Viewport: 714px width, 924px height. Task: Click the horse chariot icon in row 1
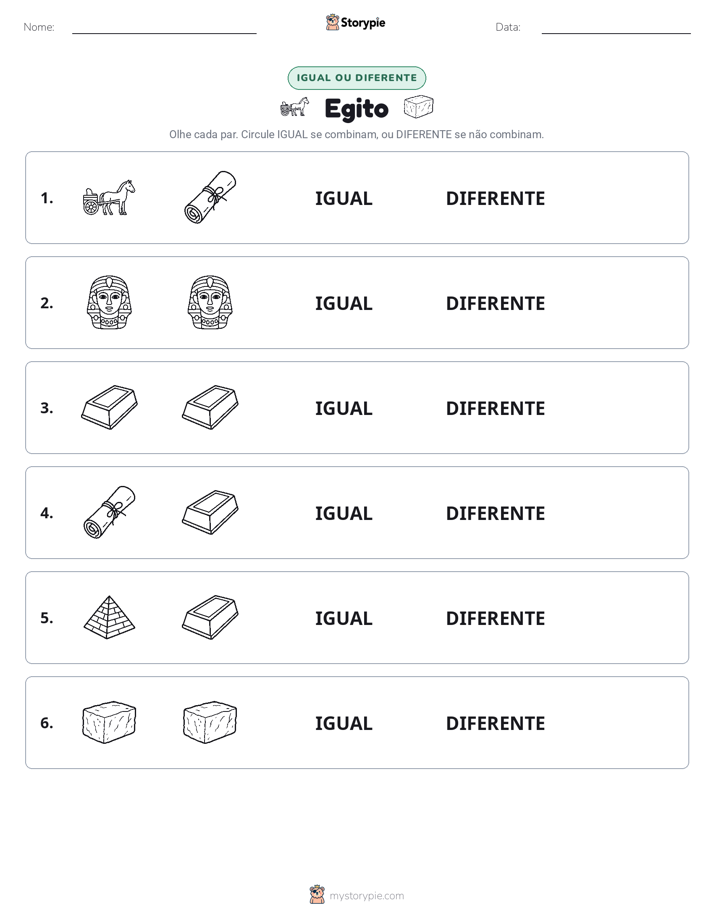coord(109,197)
